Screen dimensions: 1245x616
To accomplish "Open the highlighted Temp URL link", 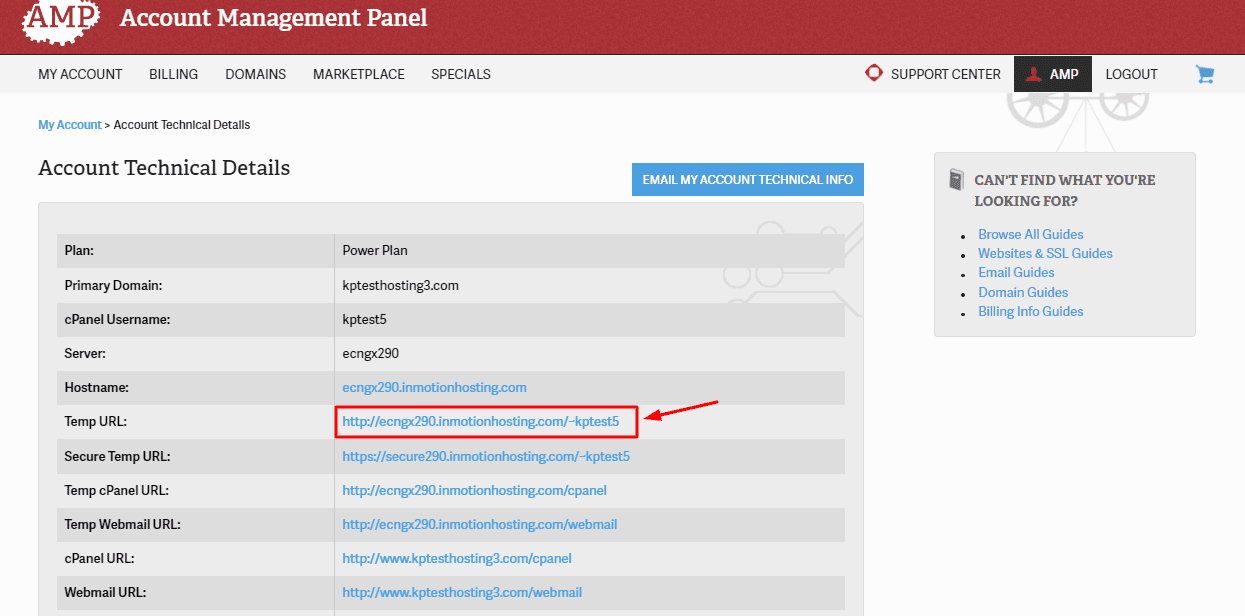I will [x=481, y=422].
